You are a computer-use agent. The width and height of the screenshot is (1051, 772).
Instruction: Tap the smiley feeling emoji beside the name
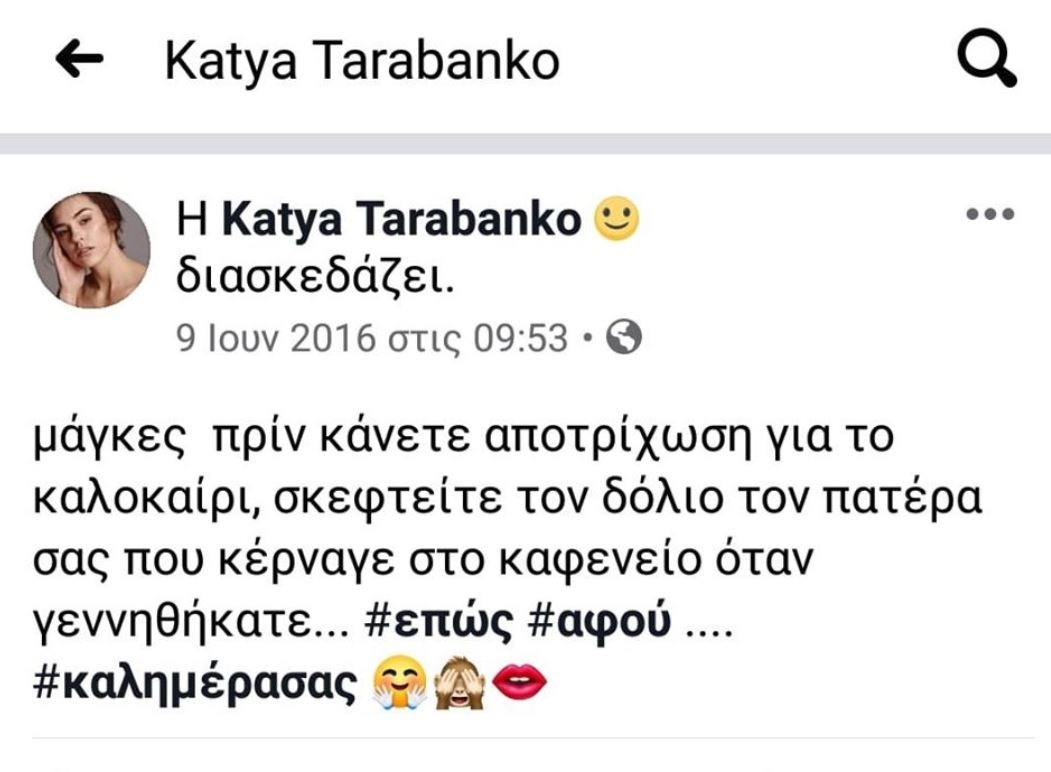pyautogui.click(x=617, y=218)
